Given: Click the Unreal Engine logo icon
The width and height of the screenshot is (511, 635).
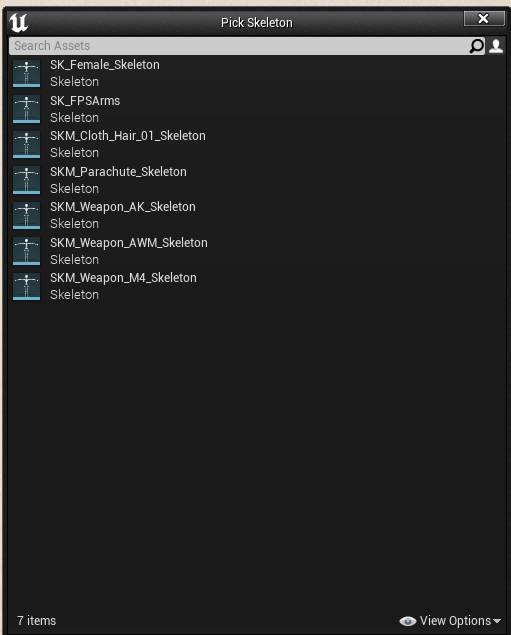Looking at the screenshot, I should coord(19,22).
